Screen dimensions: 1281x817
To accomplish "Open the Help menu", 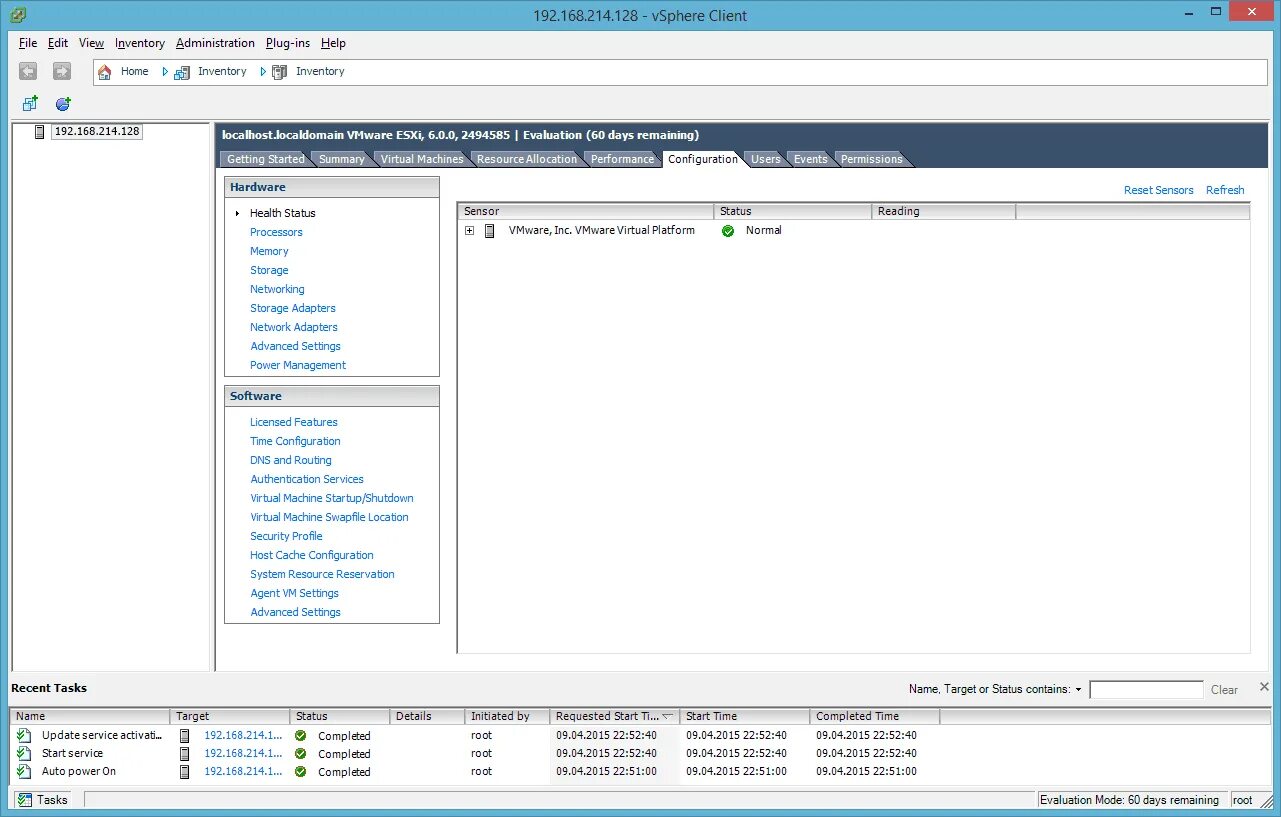I will click(333, 43).
